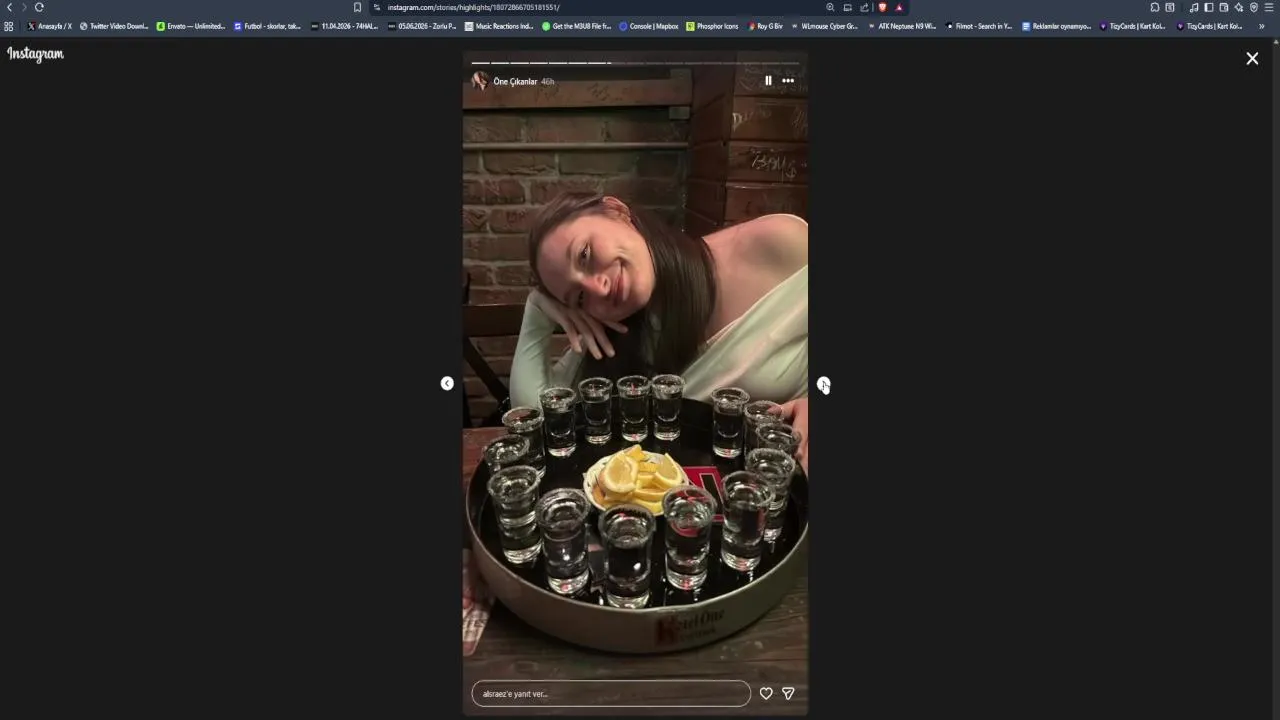Click the Instagram logo
Screen dimensions: 1280x720
35,54
